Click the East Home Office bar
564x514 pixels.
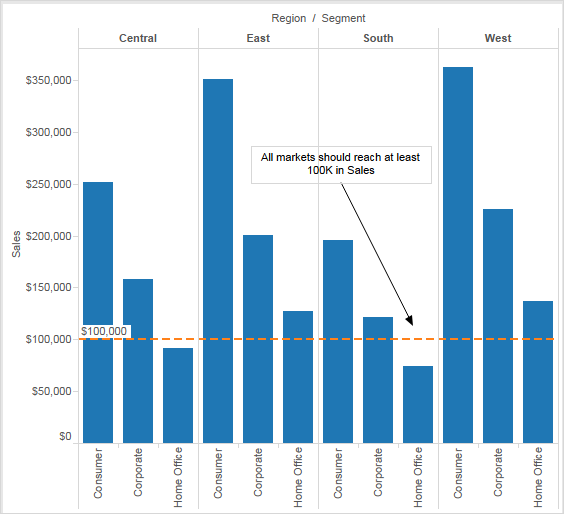298,377
